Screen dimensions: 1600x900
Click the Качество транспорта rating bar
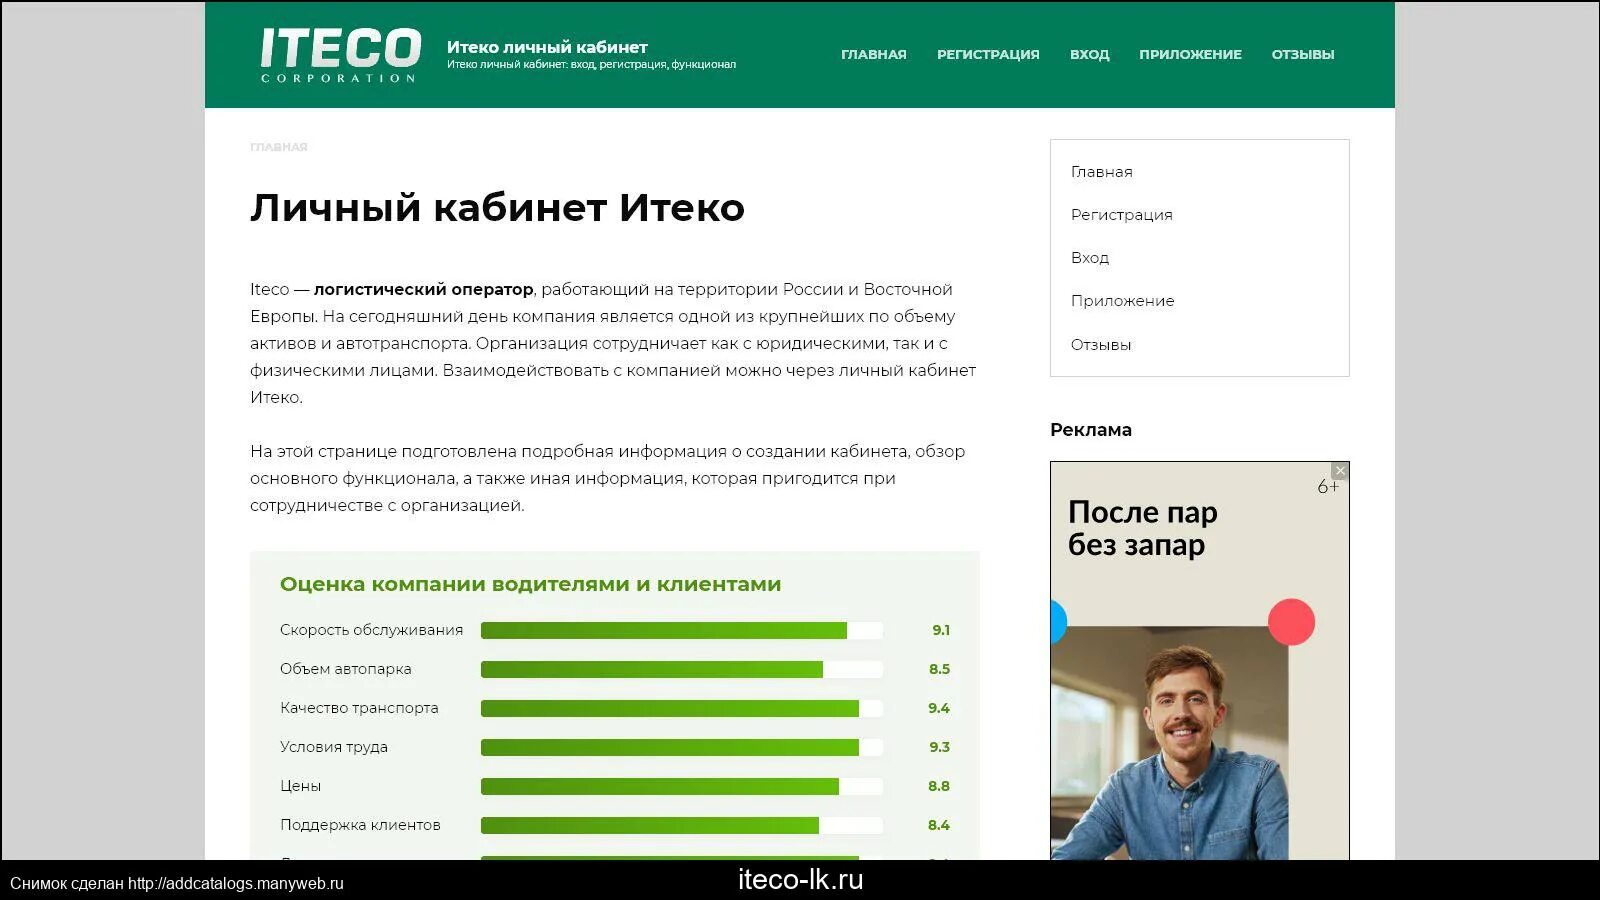[x=682, y=708]
